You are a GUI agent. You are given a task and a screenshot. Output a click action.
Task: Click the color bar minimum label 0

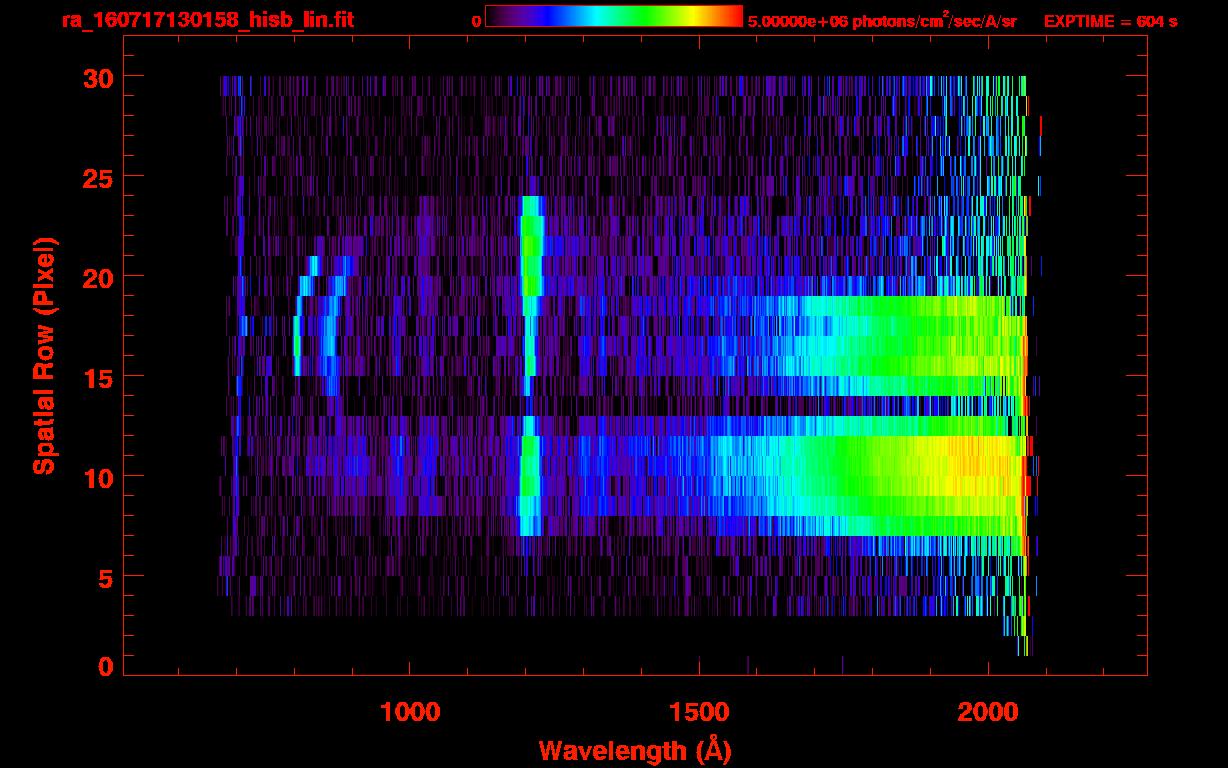(477, 21)
